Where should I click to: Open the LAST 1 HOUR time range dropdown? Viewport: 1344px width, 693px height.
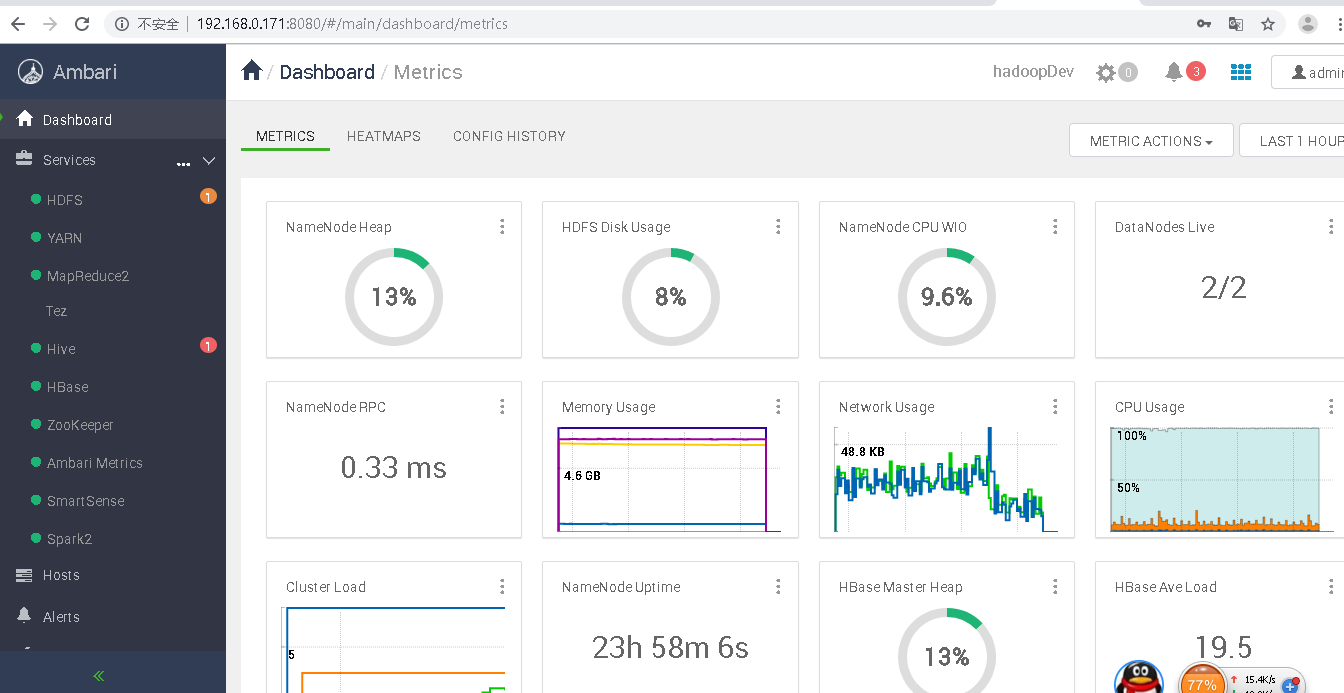[1292, 141]
